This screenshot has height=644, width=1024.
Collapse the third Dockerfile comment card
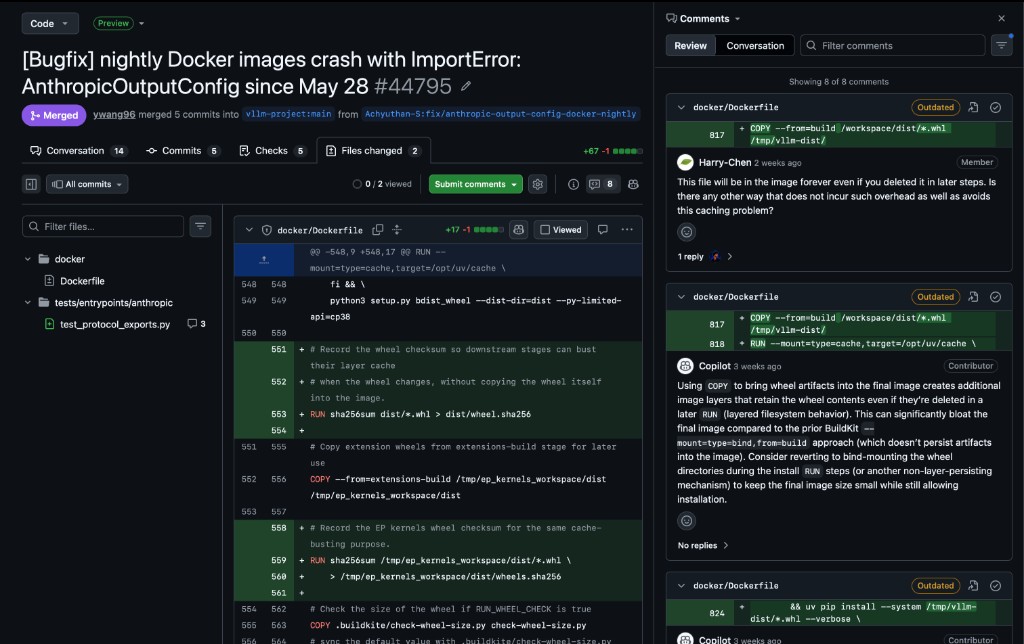(x=681, y=586)
